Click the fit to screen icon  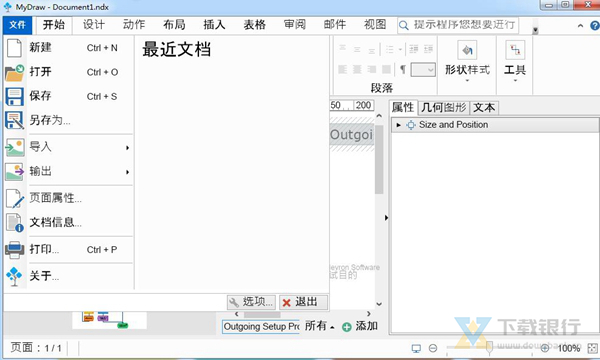point(593,348)
